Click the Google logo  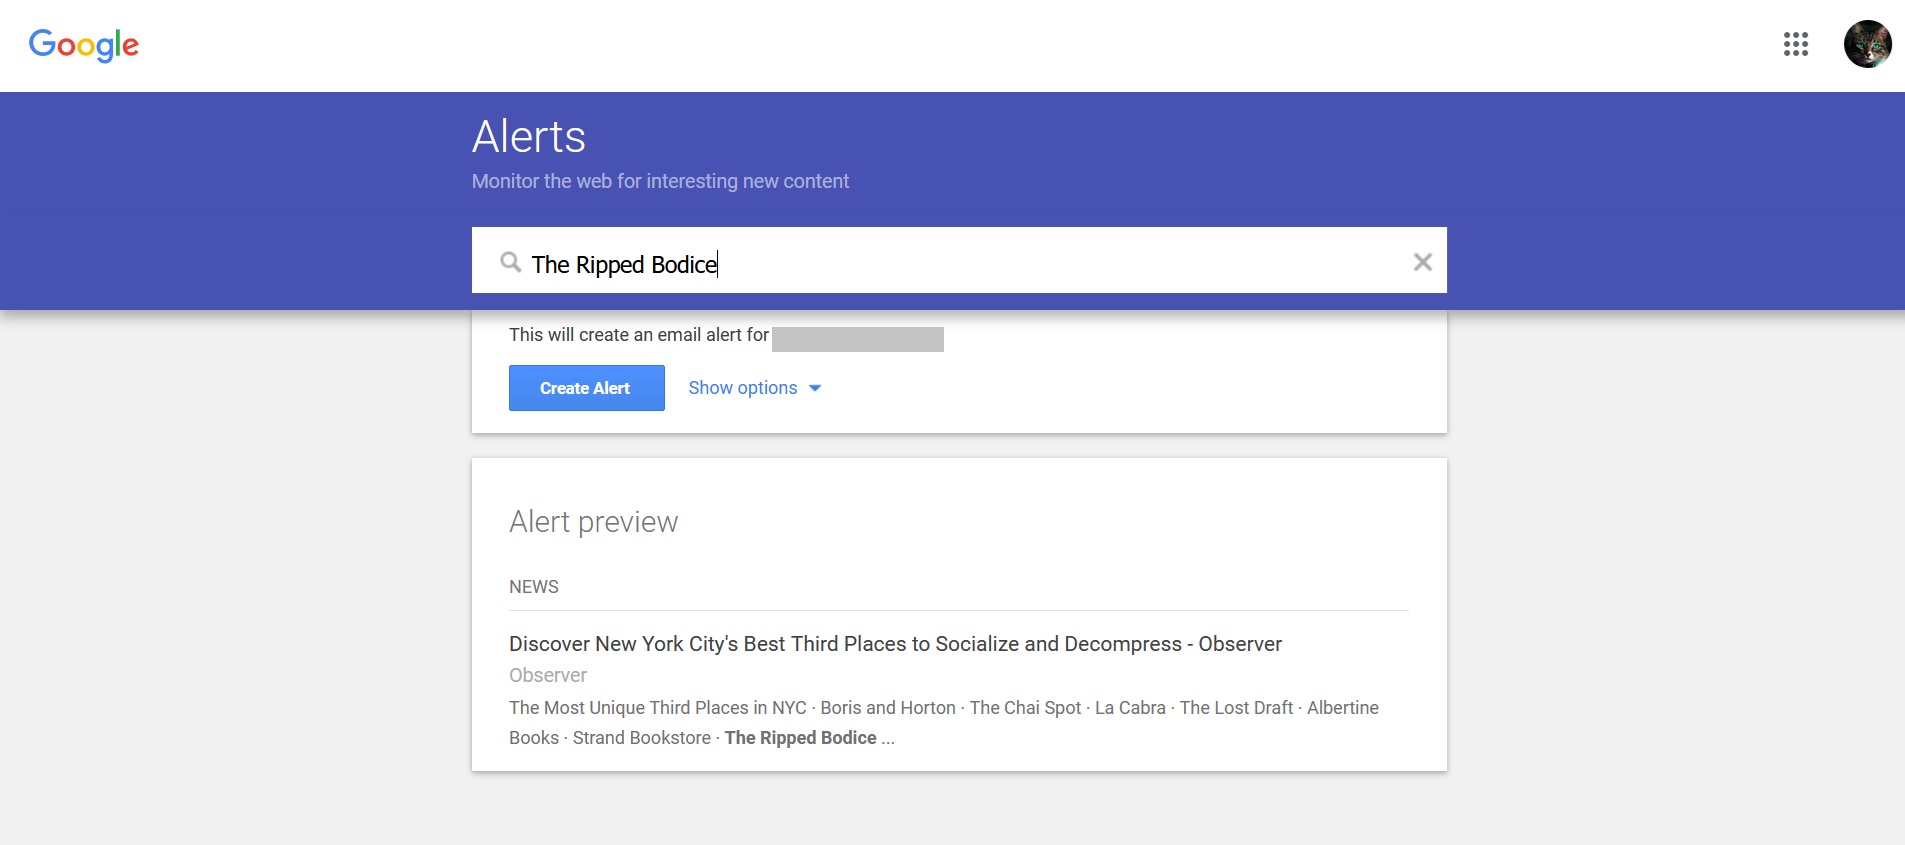point(84,45)
